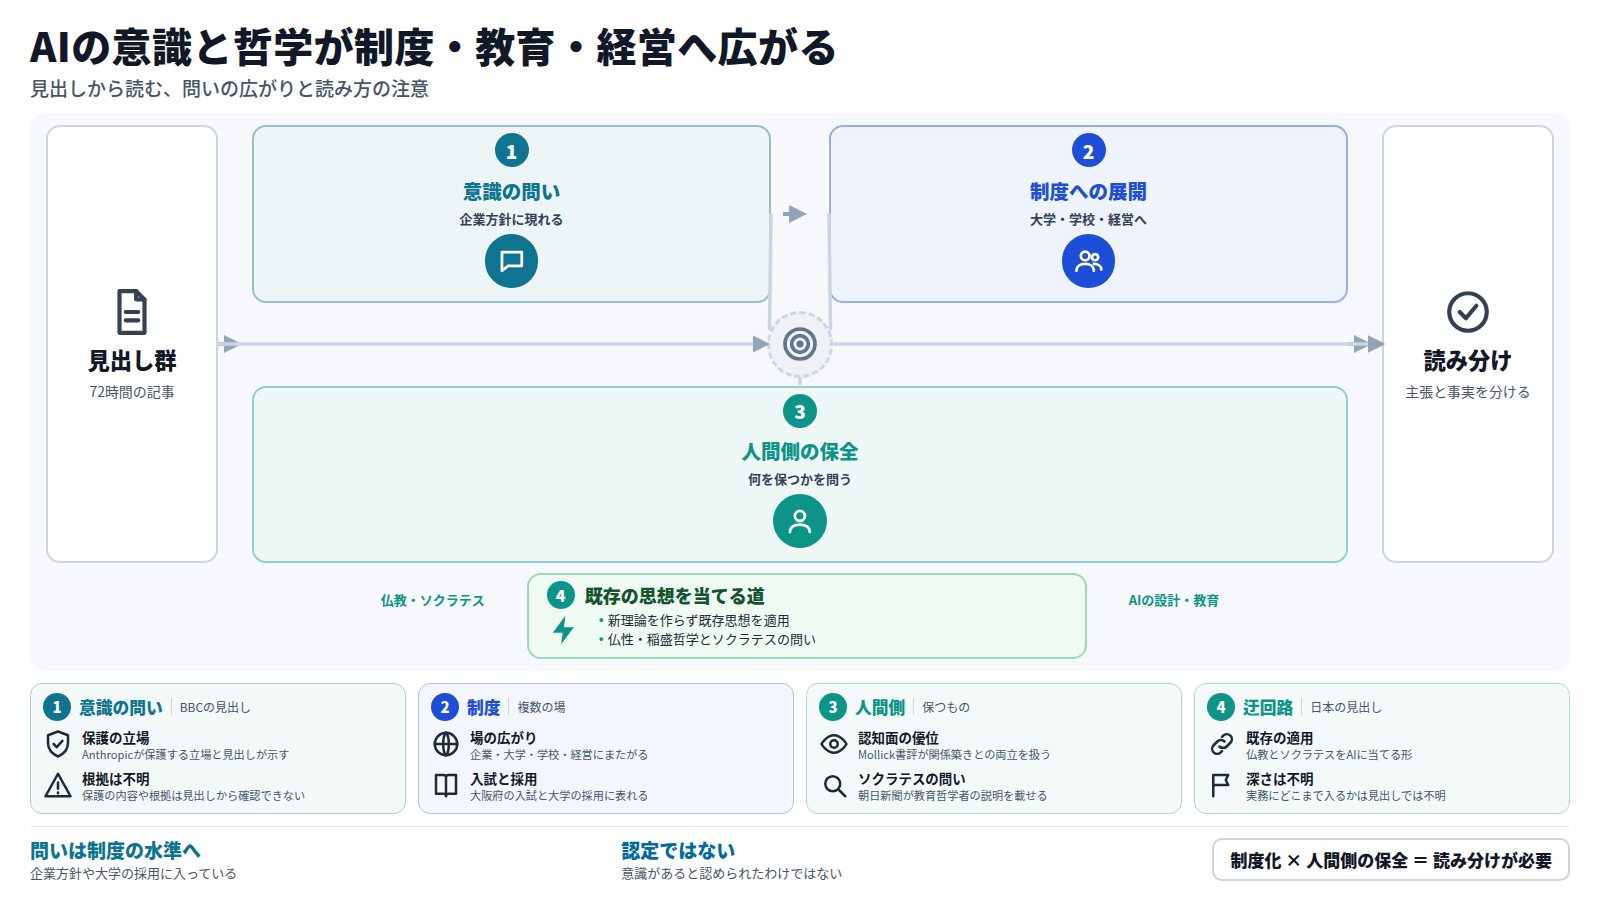Click the title AIの意識と哲学が制度・教育・経営へ広がる
Screen dimensions: 1600x900
[x=433, y=47]
